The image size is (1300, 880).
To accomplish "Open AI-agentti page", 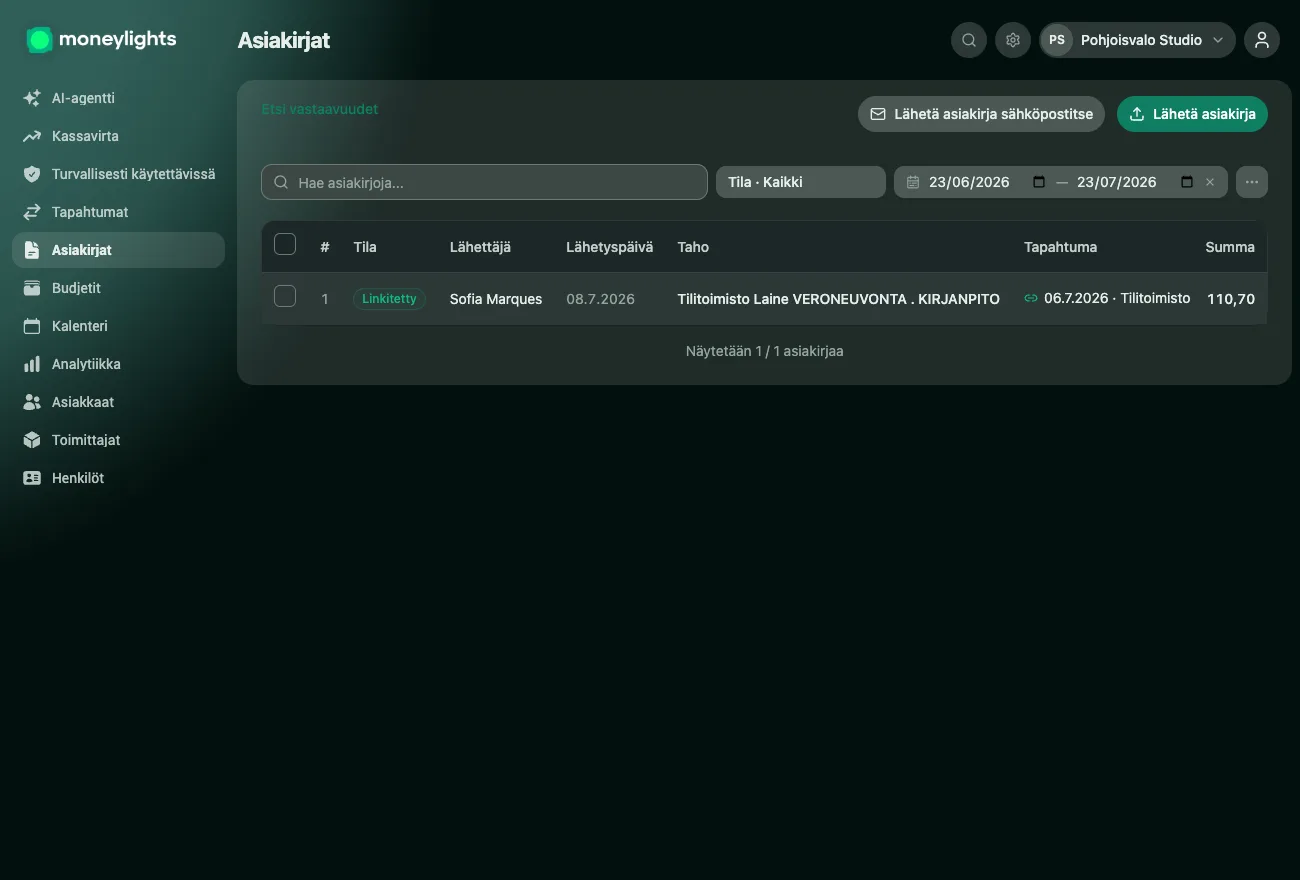I will click(118, 98).
